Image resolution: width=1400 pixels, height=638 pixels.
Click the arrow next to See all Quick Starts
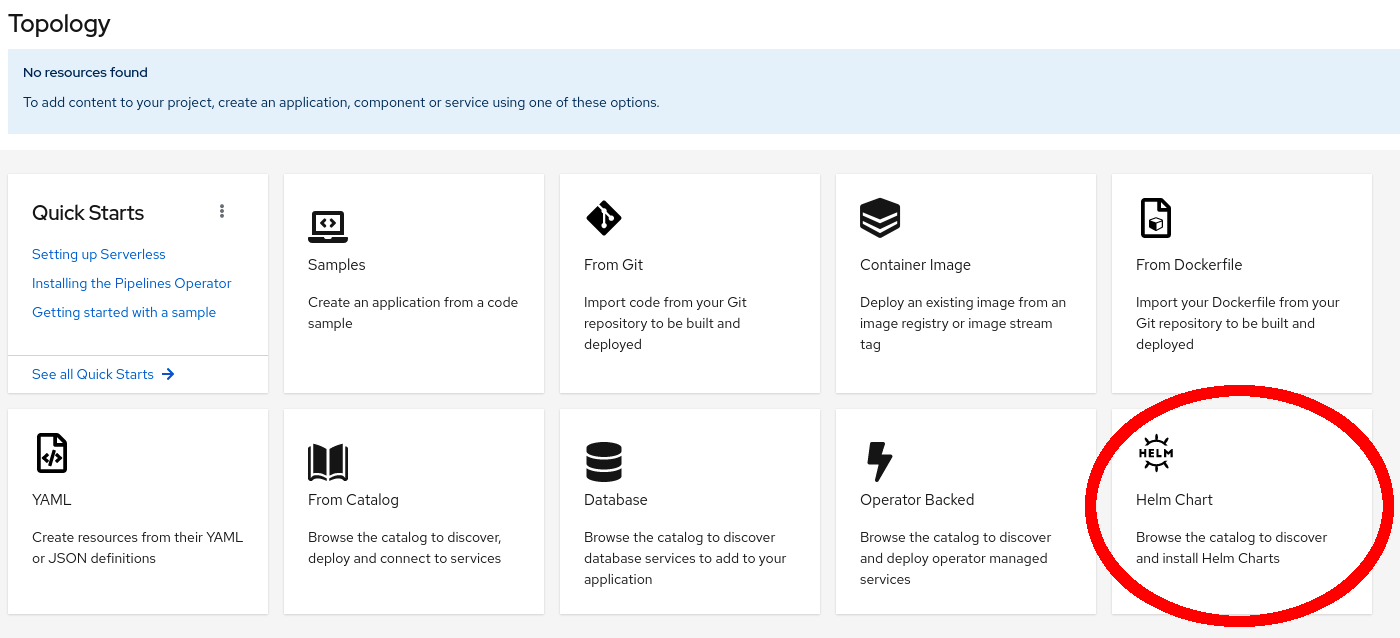coord(168,374)
